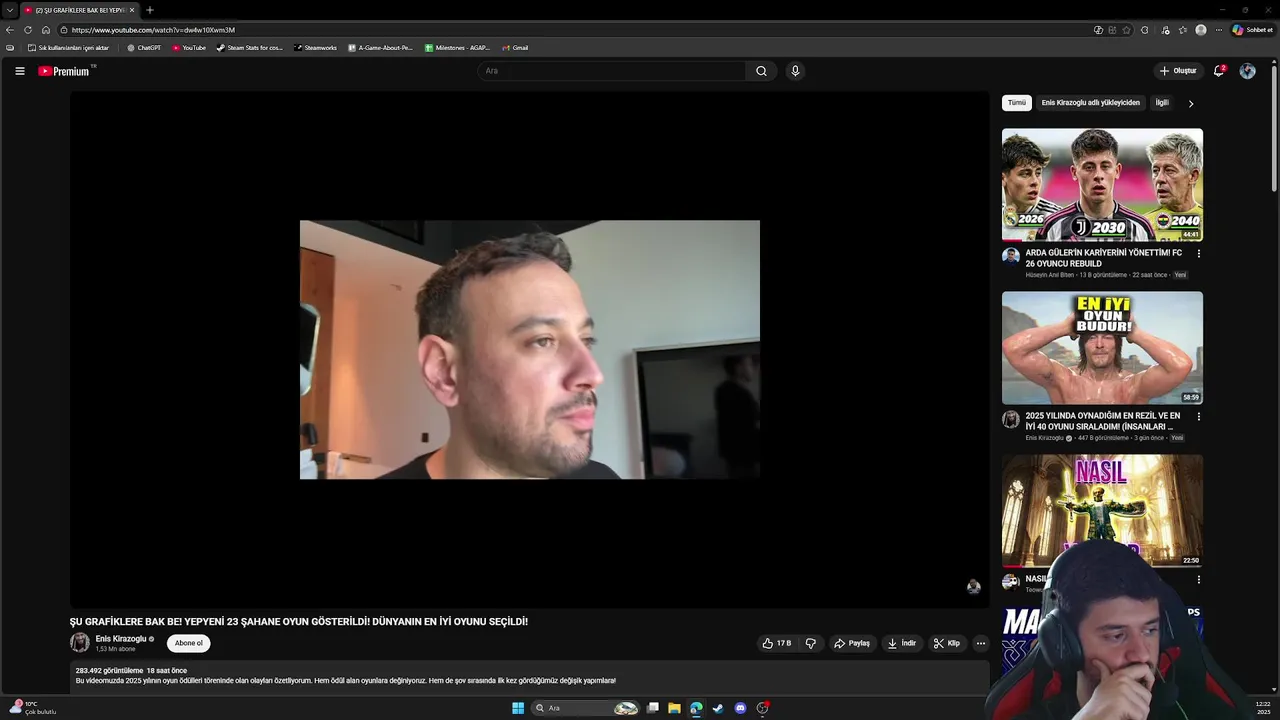Open EN İYİ OYUN BUDUR thumbnail
1280x720 pixels.
1102,348
